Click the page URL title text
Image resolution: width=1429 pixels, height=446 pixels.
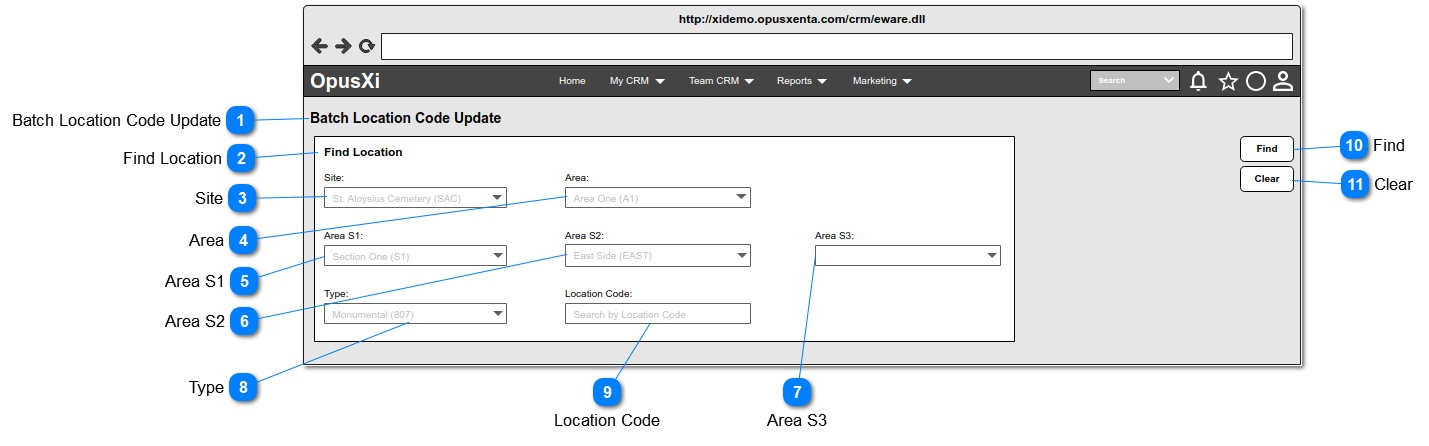pyautogui.click(x=802, y=19)
